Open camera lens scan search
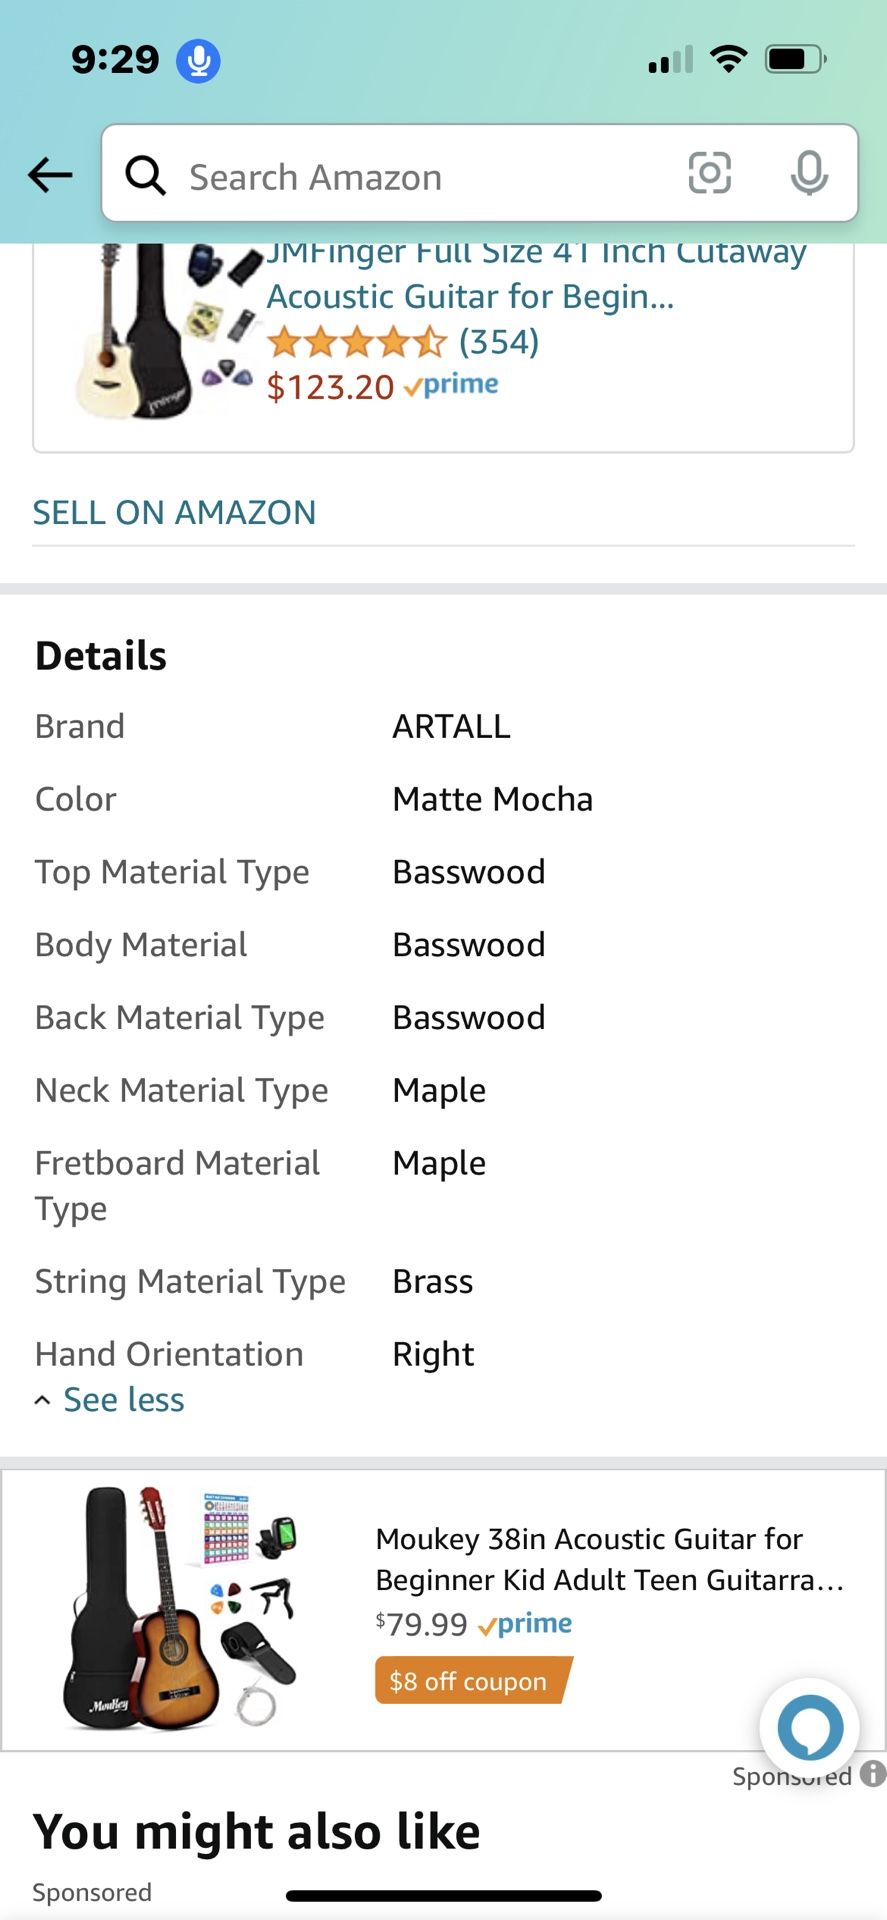This screenshot has width=887, height=1920. [709, 174]
